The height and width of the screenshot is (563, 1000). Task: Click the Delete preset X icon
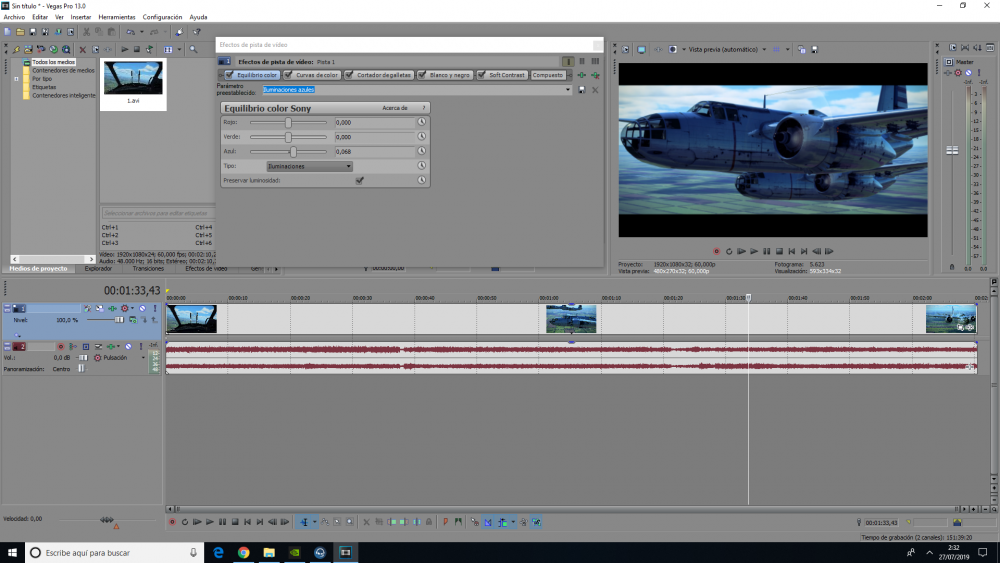(x=595, y=90)
